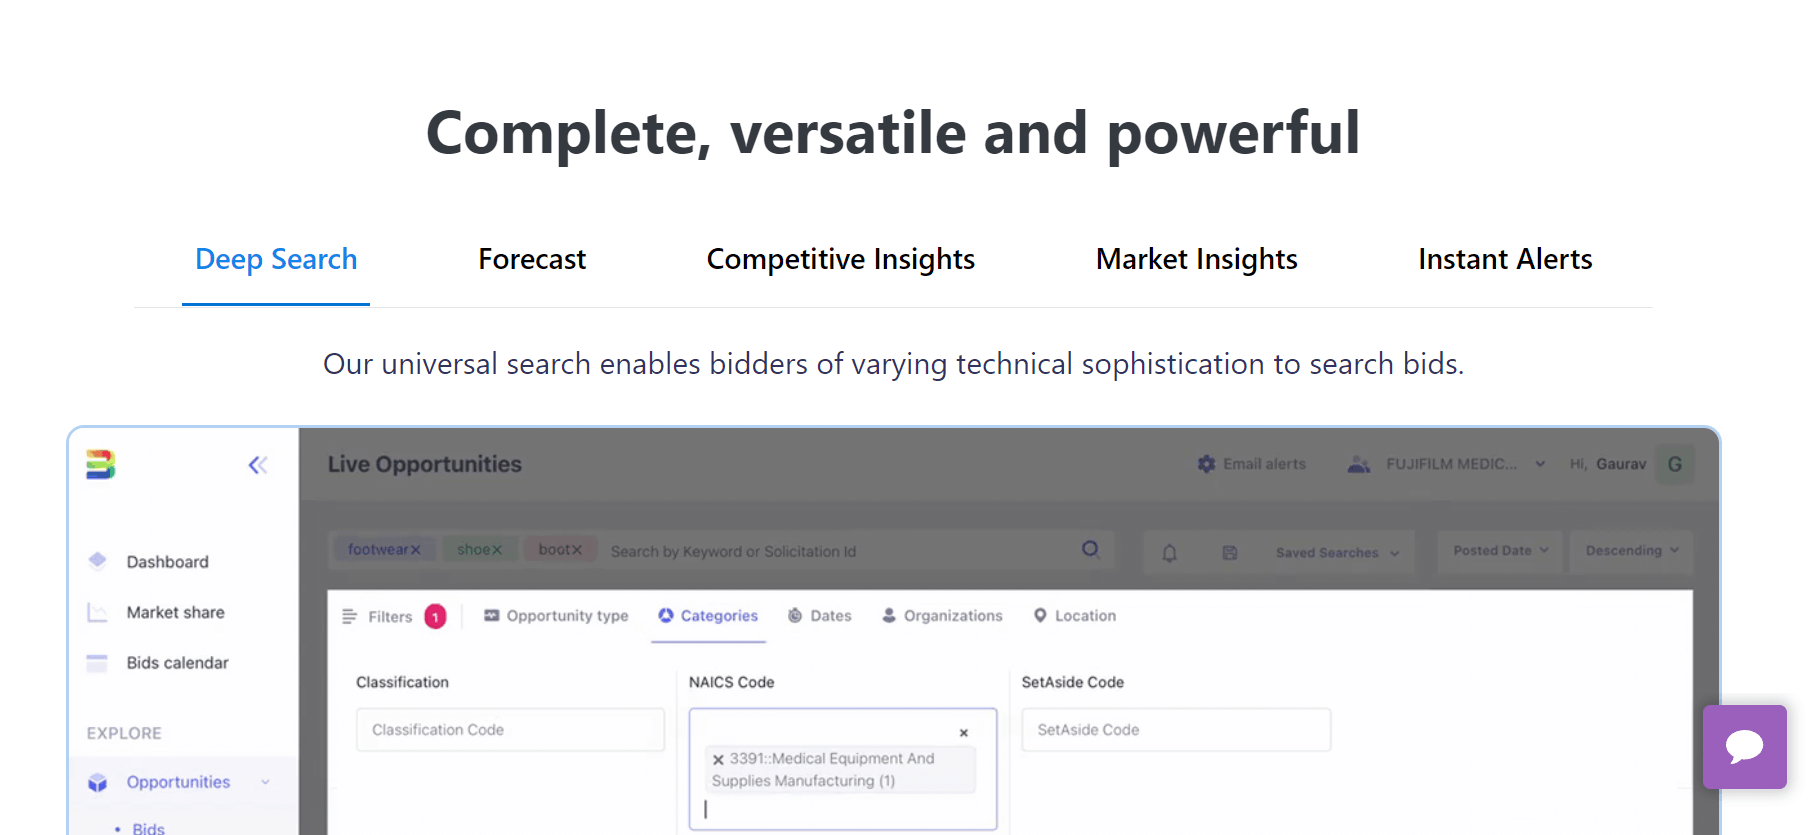Screen dimensions: 1815x835
Task: Open Email alerts gear icon
Action: (x=1207, y=464)
